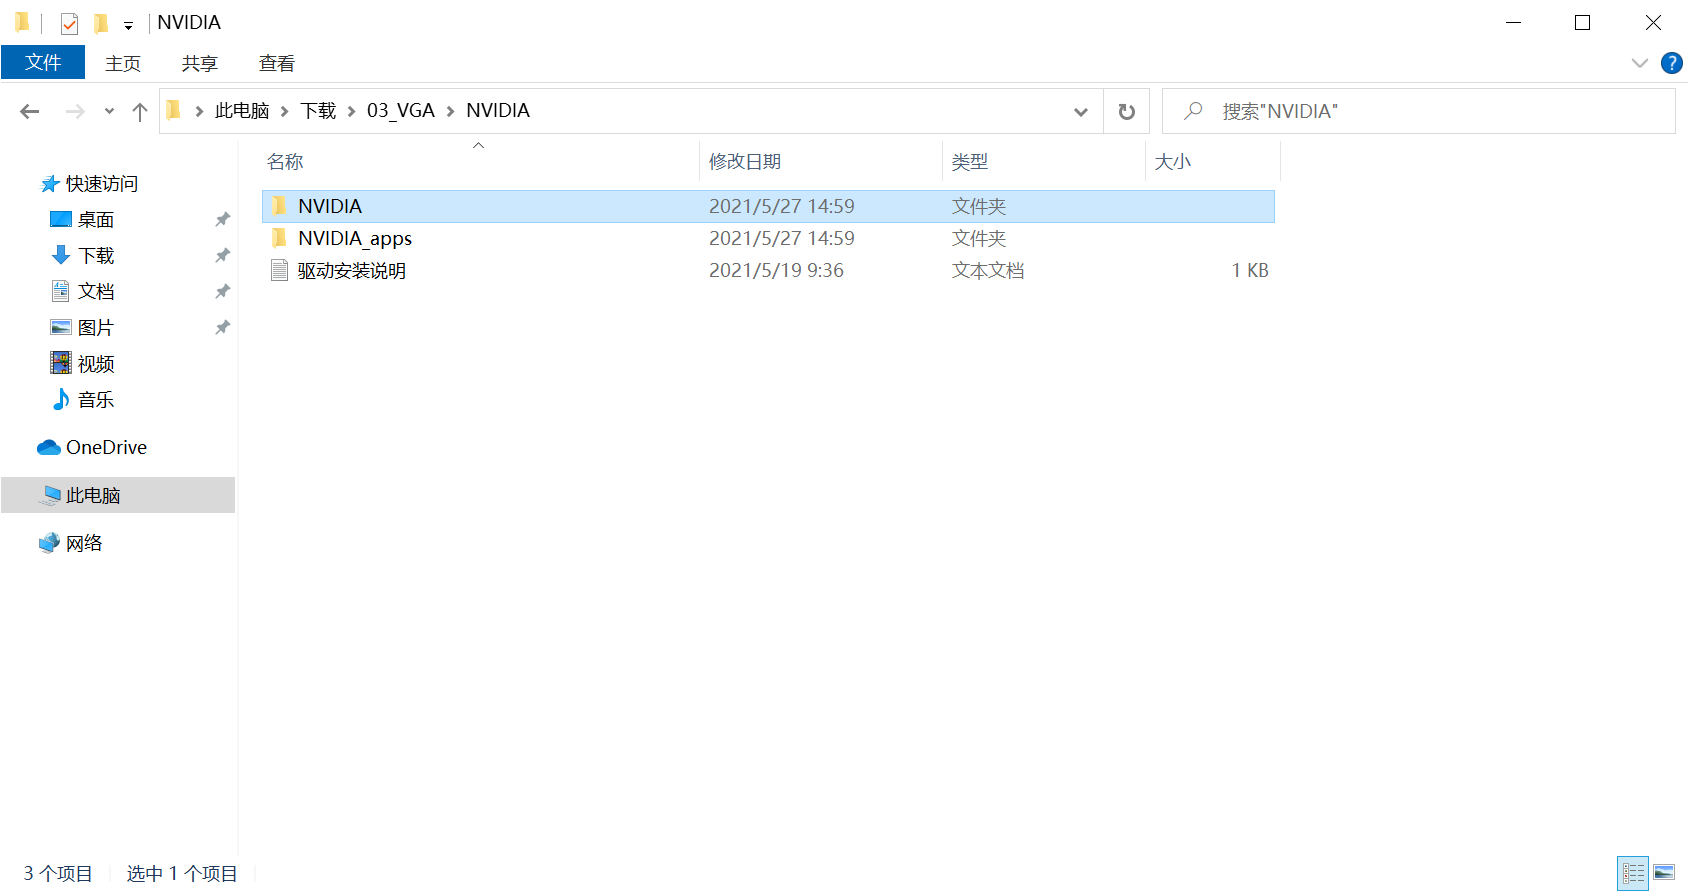Switch to the 主页 ribbon tab
This screenshot has width=1689, height=892.
[x=123, y=63]
